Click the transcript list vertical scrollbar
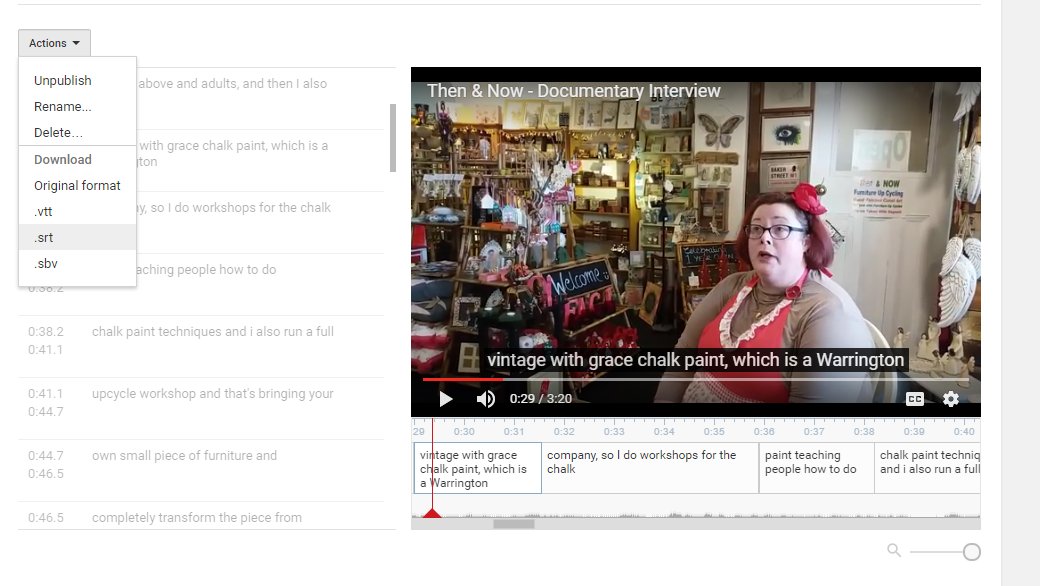This screenshot has width=1040, height=586. 393,138
